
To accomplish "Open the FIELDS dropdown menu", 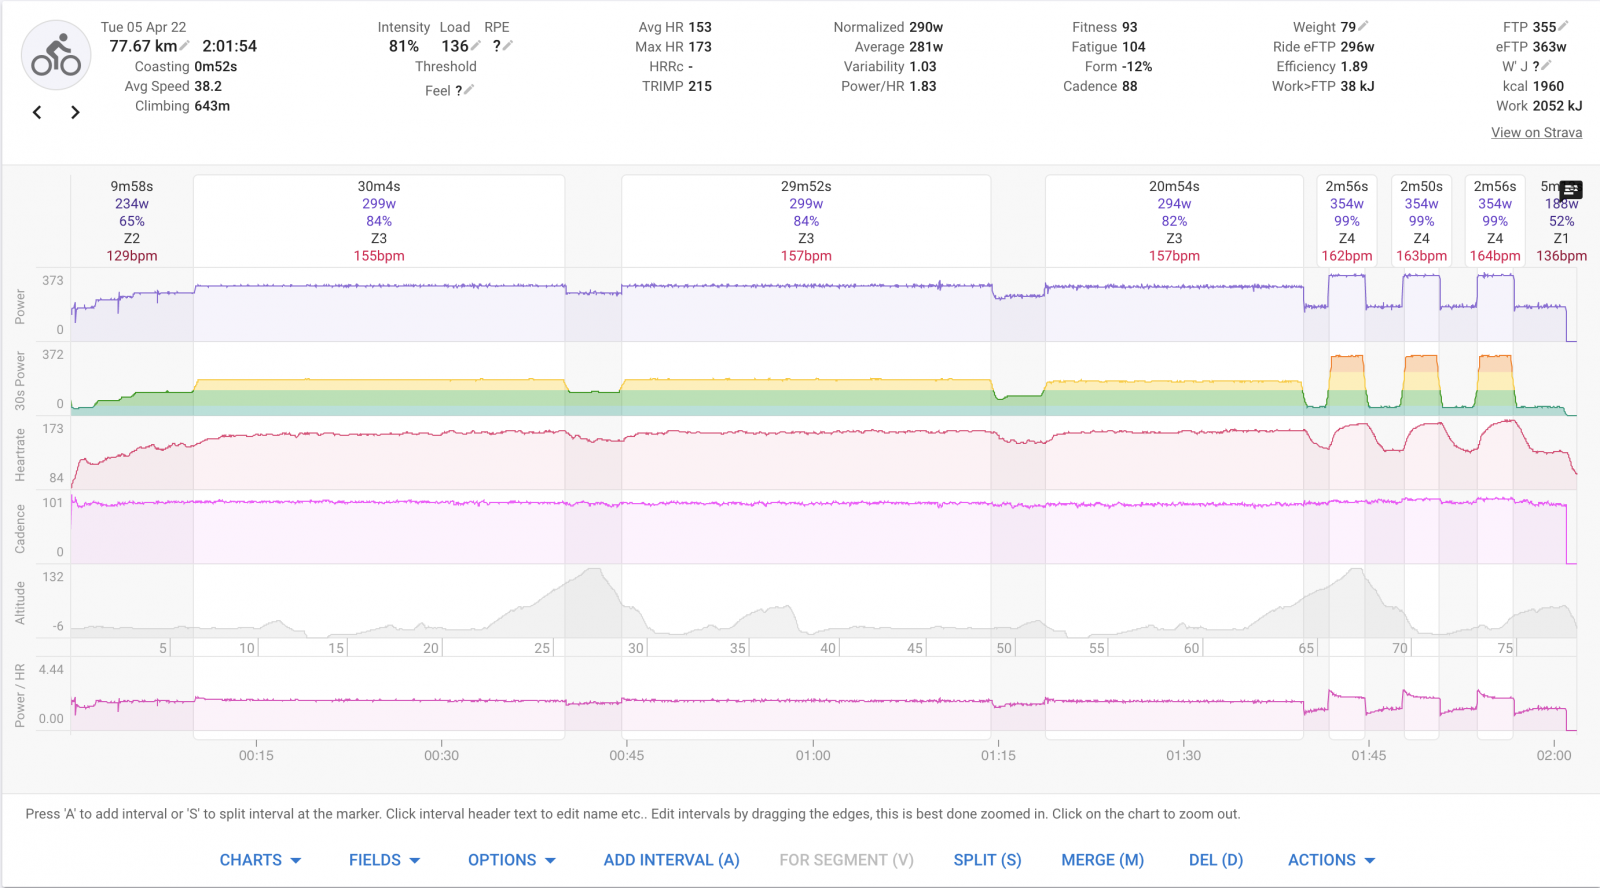I will pos(384,860).
